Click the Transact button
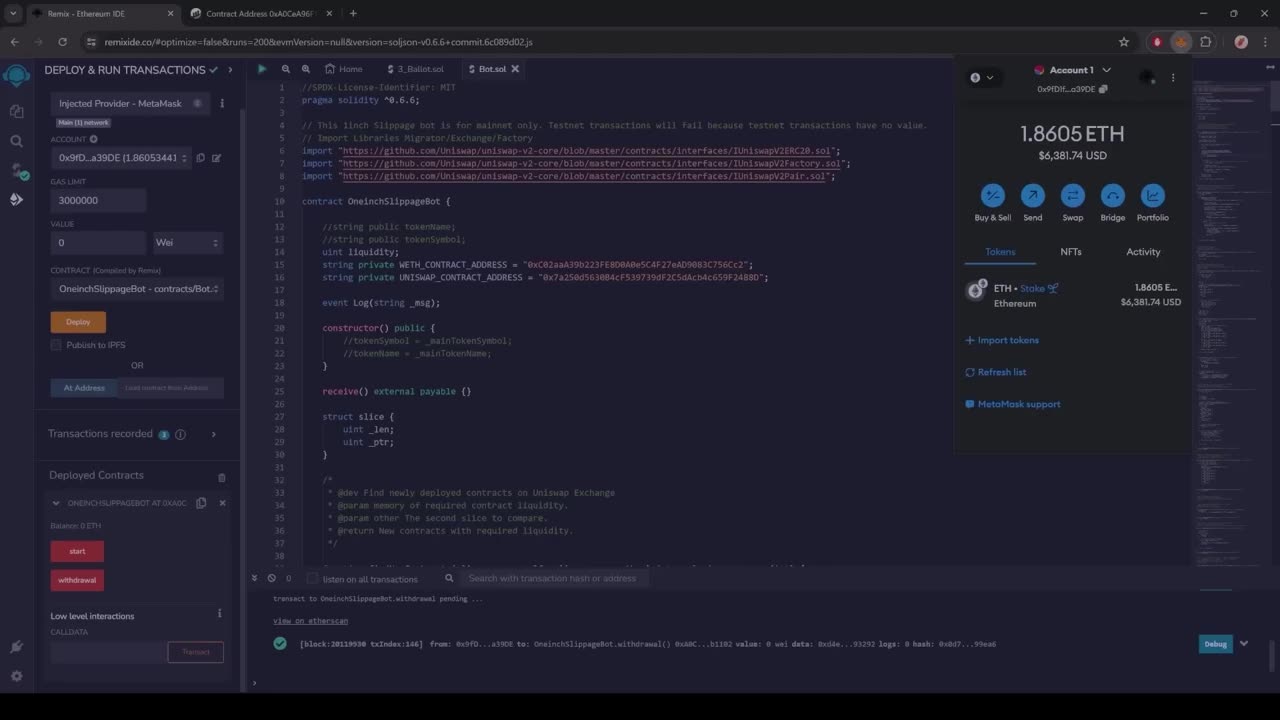The width and height of the screenshot is (1280, 720). click(x=196, y=652)
